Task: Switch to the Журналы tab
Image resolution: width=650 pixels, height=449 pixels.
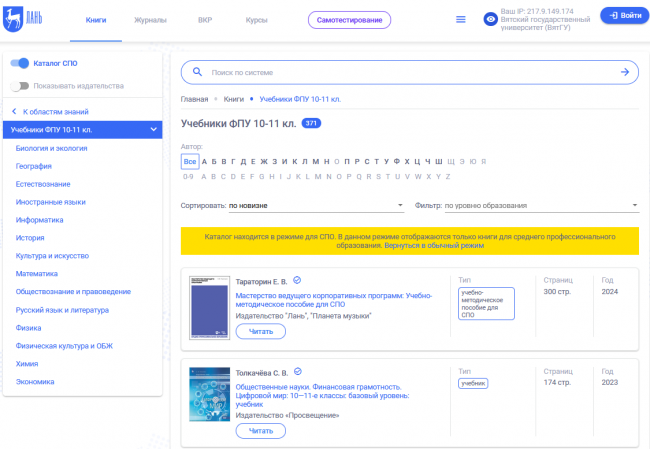Action: (150, 19)
